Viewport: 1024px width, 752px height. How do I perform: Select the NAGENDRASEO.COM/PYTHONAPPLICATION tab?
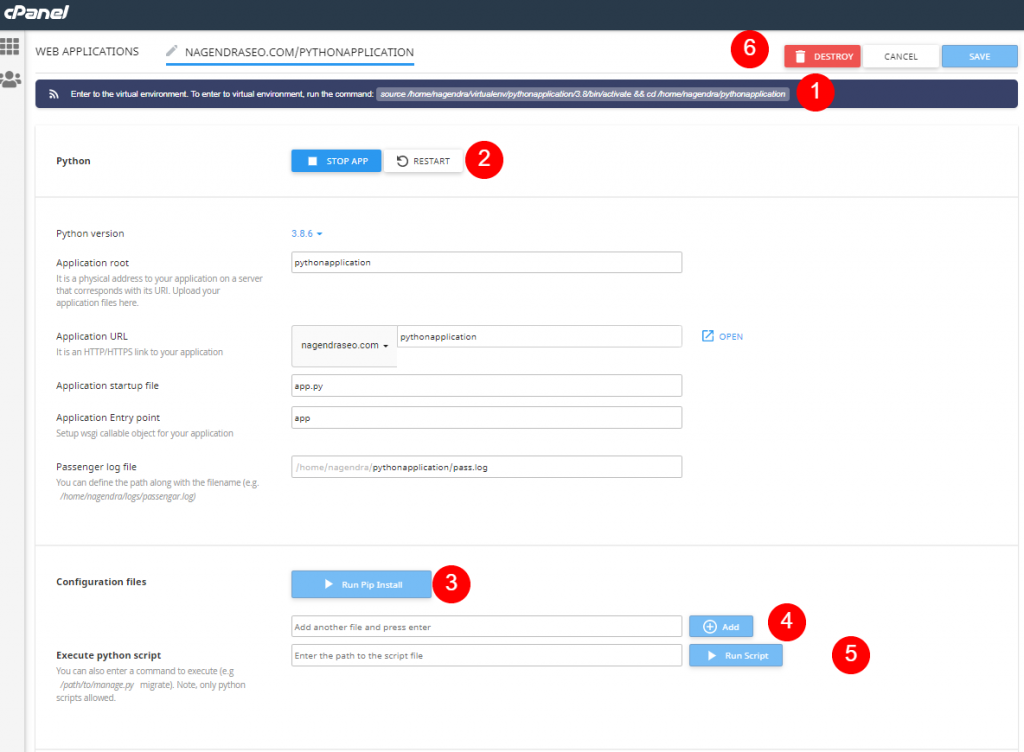299,52
